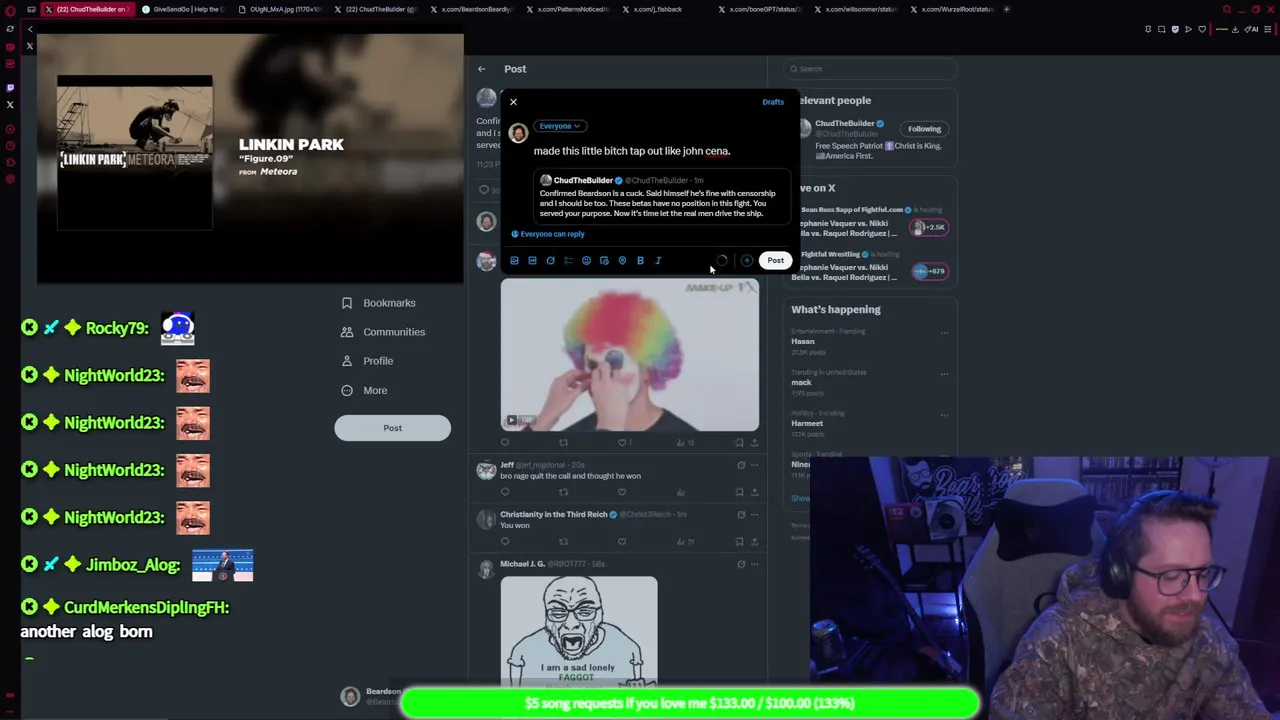
Task: Tag location in composer toolbar
Action: coord(622,261)
